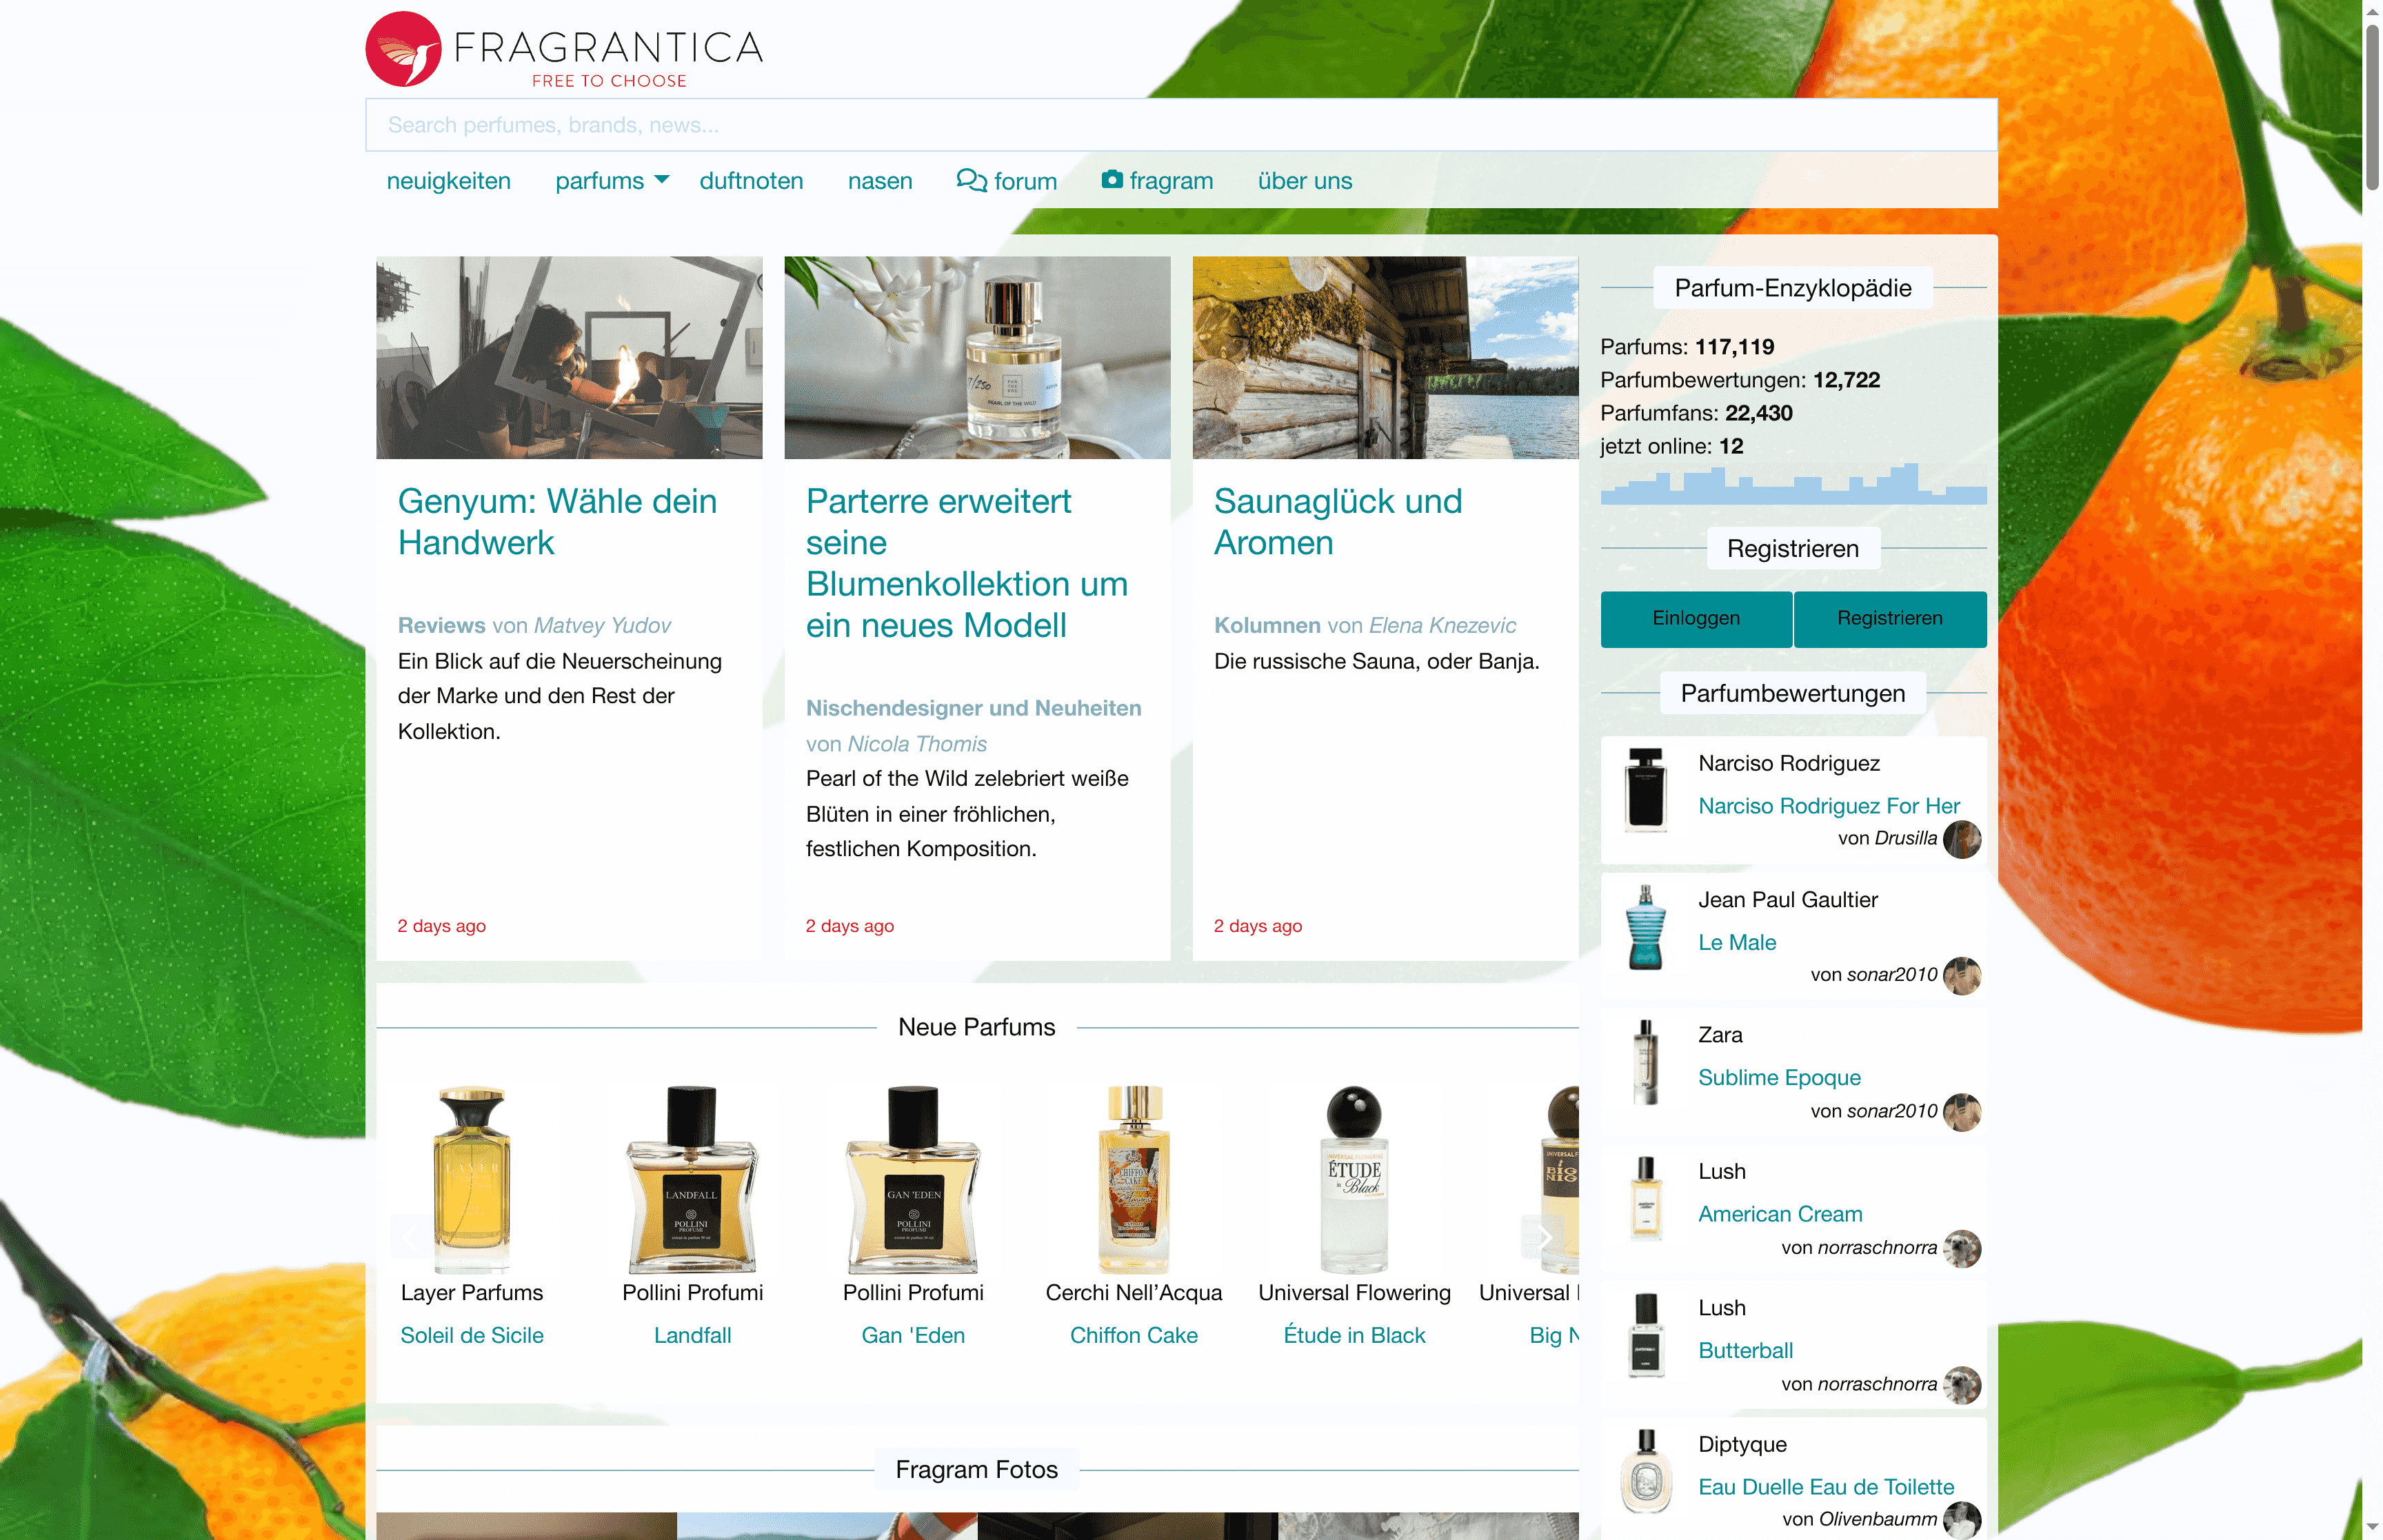Go to über uns
The image size is (2383, 1540).
[x=1305, y=180]
